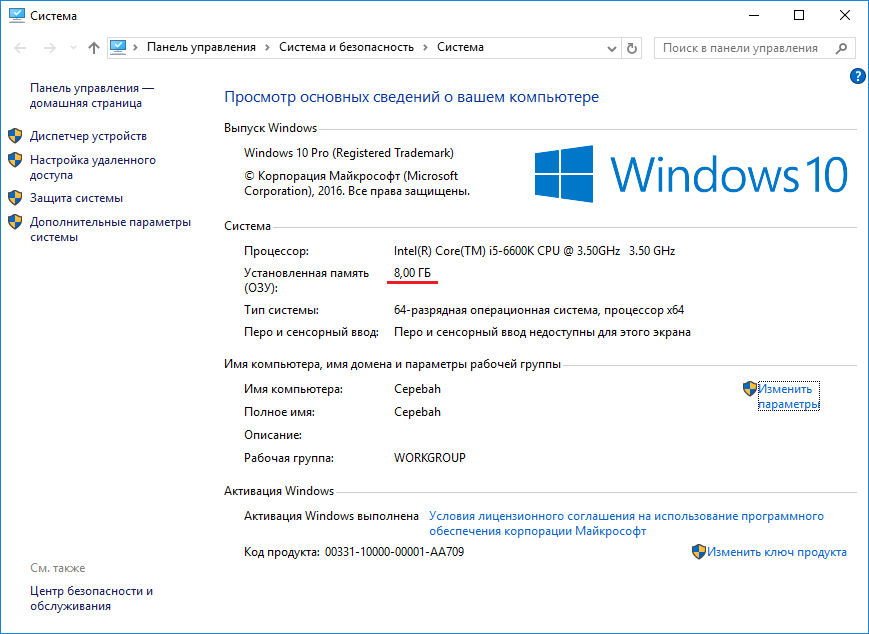This screenshot has height=634, width=869.
Task: Click product code '00331-10000-00001-AA709'
Action: click(394, 552)
